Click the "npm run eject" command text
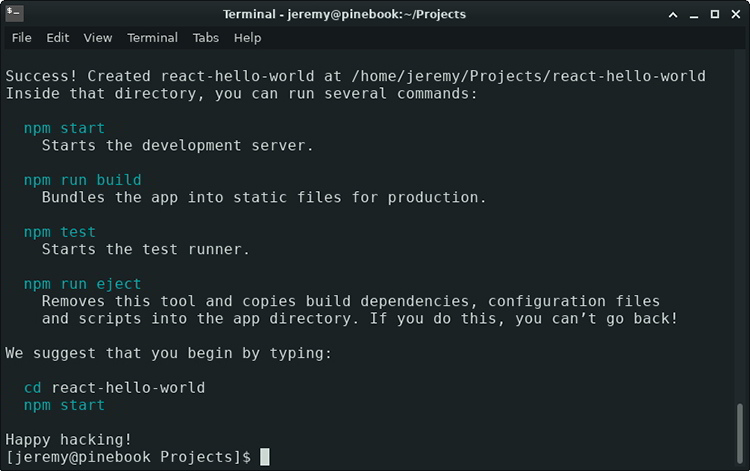 pos(83,284)
